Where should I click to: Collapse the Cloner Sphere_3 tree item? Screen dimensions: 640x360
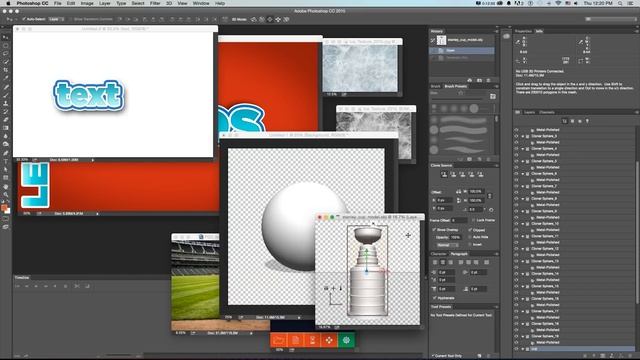tap(522, 136)
